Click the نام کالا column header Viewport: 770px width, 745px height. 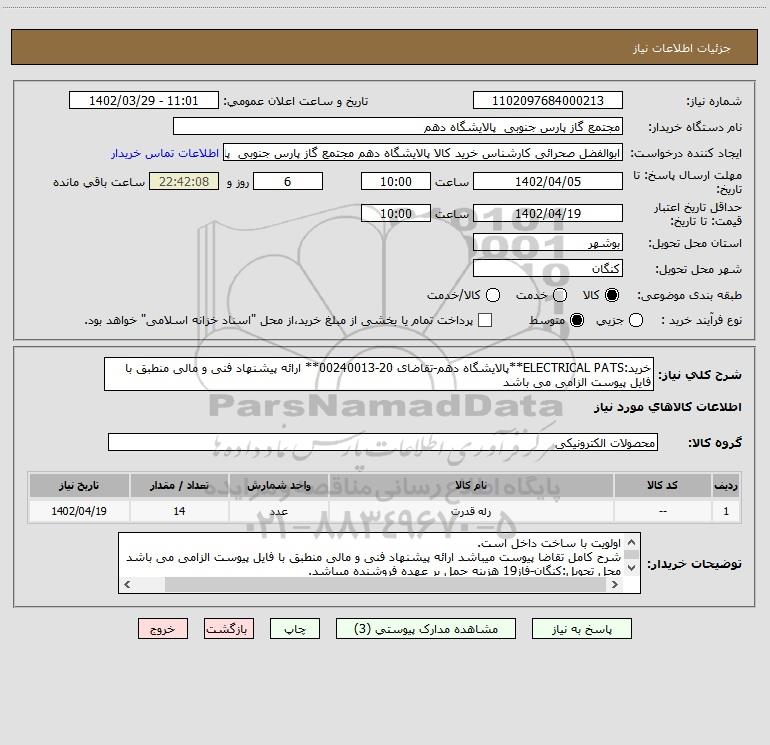pos(471,486)
